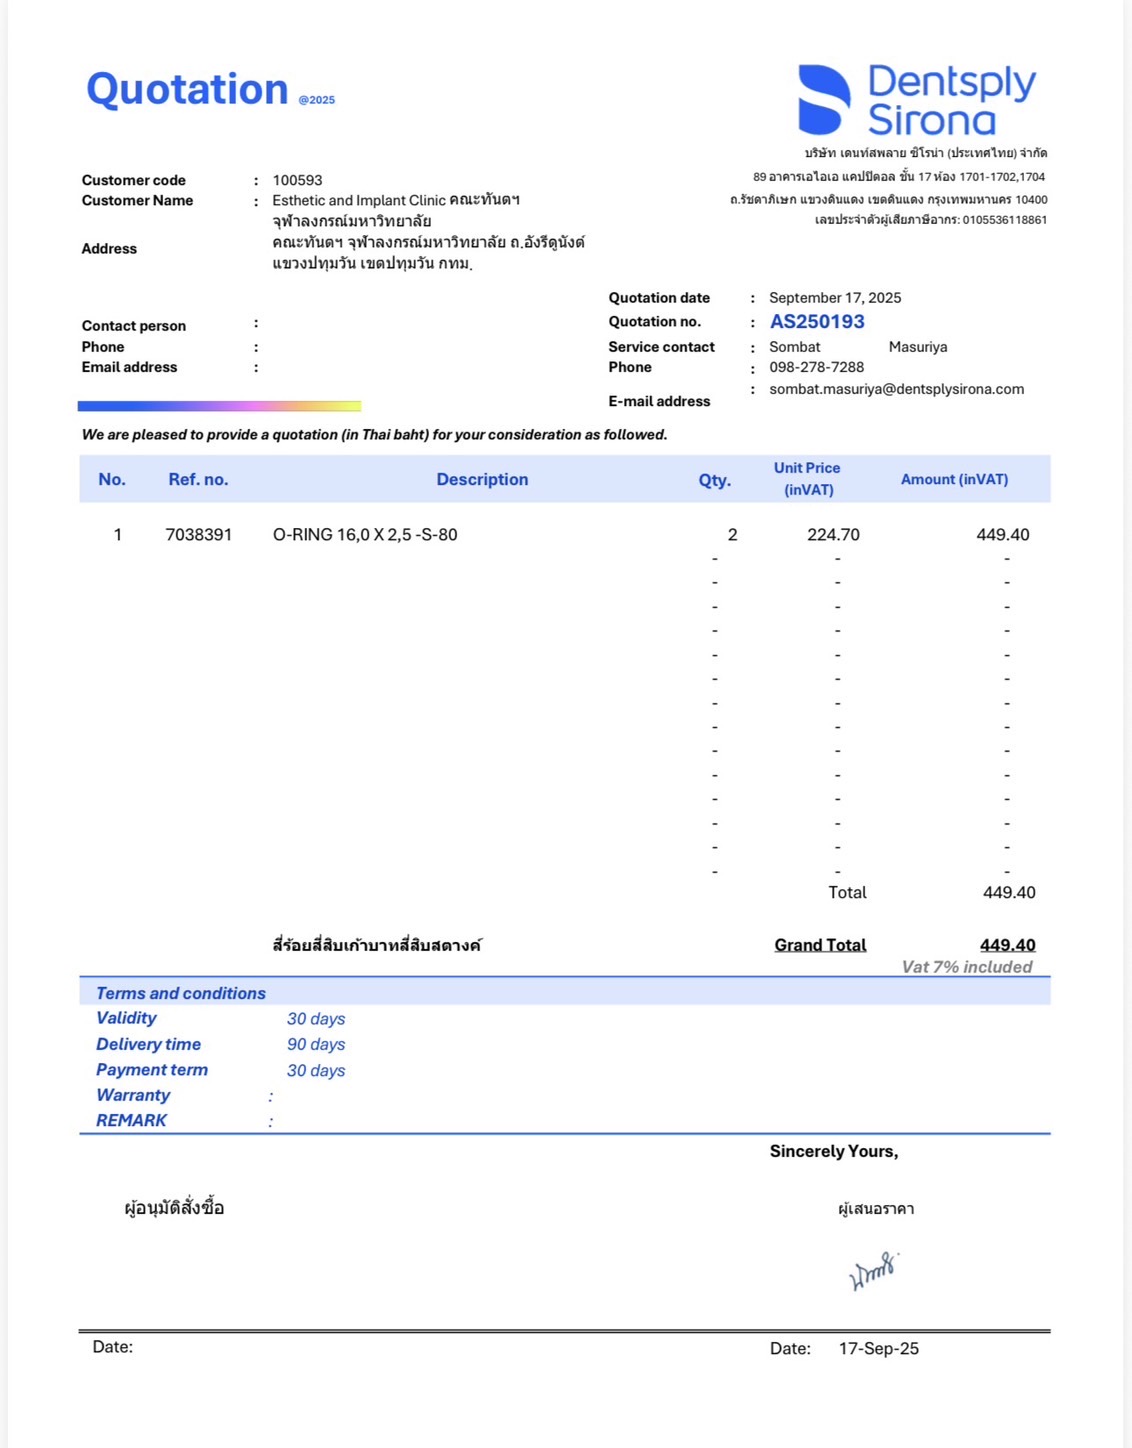Viewport: 1132px width, 1448px height.
Task: Select reference number 7038391
Action: coord(198,535)
